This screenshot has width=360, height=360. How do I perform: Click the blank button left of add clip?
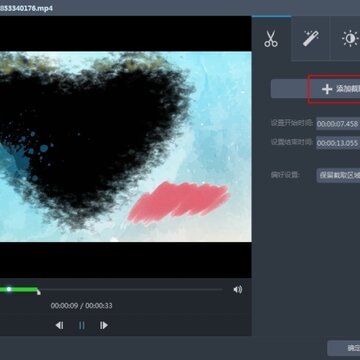(289, 89)
